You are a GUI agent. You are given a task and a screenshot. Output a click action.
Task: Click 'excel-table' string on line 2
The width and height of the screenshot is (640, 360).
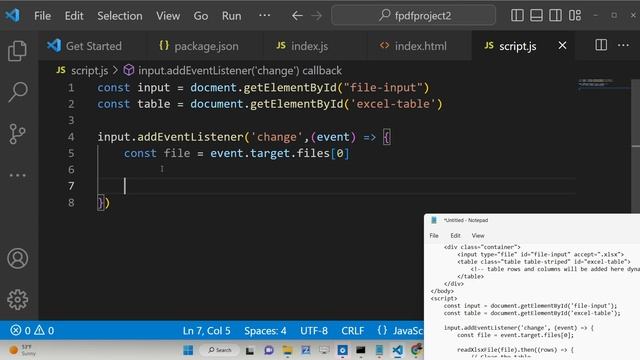pos(393,104)
